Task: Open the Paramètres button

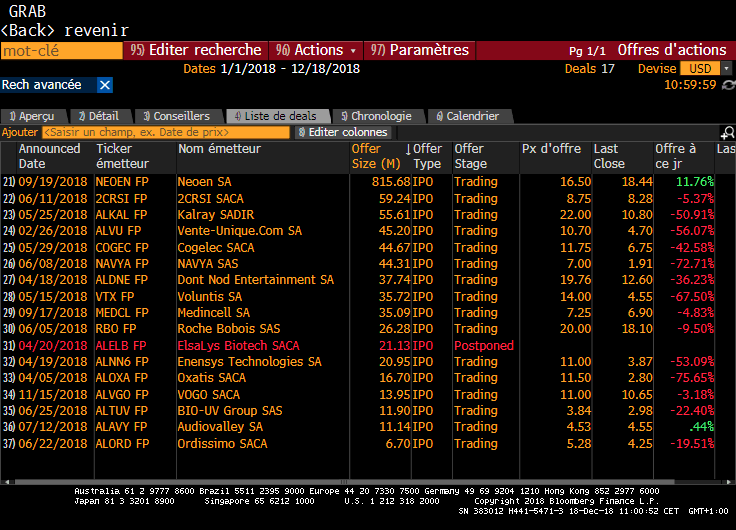Action: pyautogui.click(x=420, y=50)
